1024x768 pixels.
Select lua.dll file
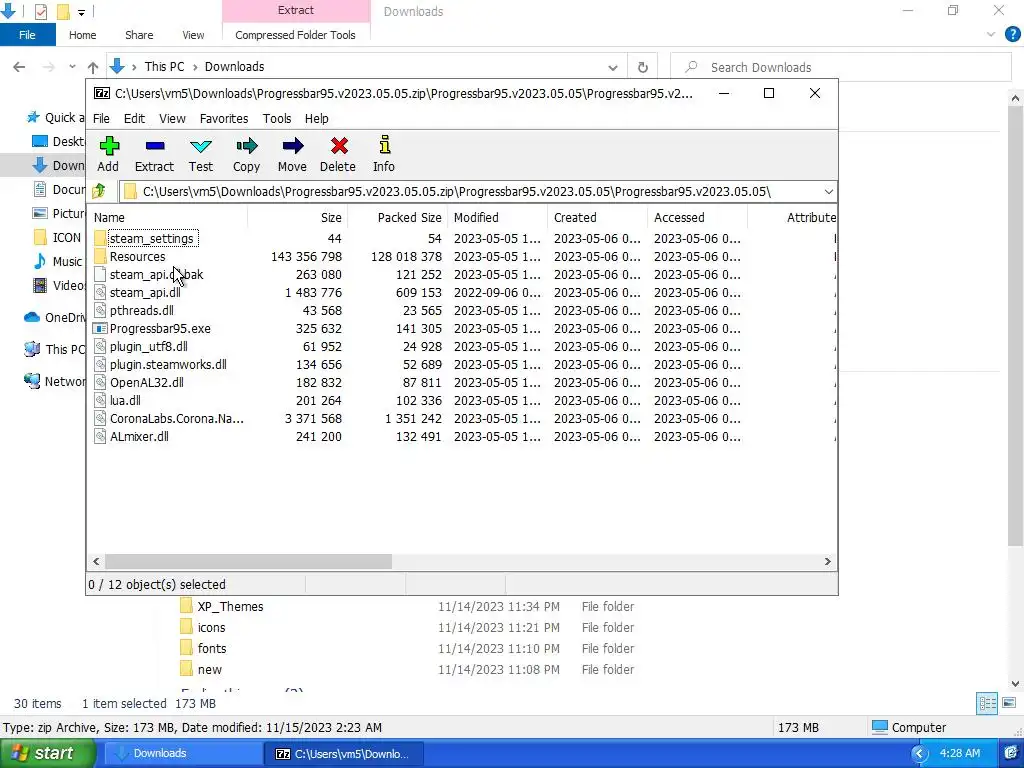(x=125, y=400)
